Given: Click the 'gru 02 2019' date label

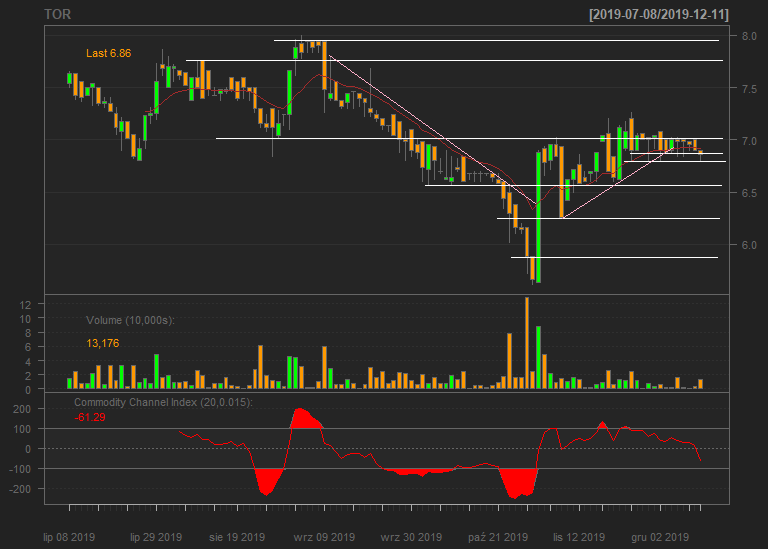Looking at the screenshot, I should [660, 537].
